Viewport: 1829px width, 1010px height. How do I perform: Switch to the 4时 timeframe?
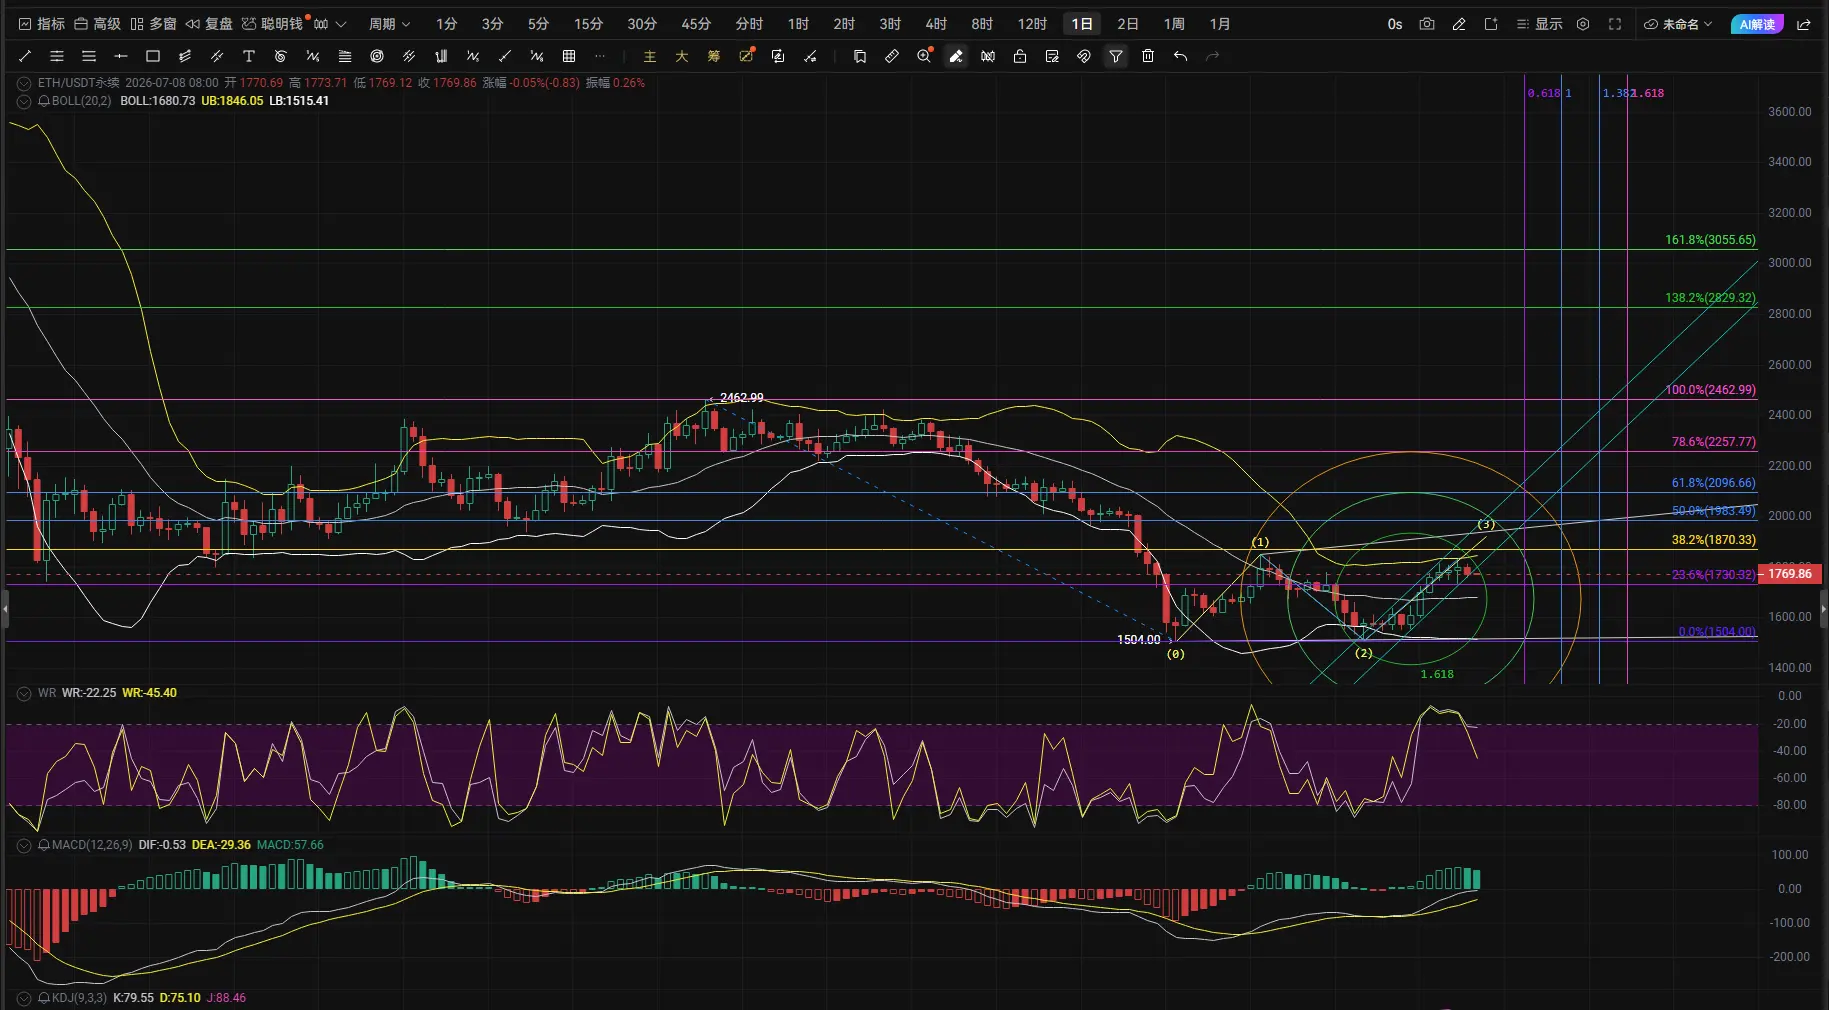pos(936,24)
